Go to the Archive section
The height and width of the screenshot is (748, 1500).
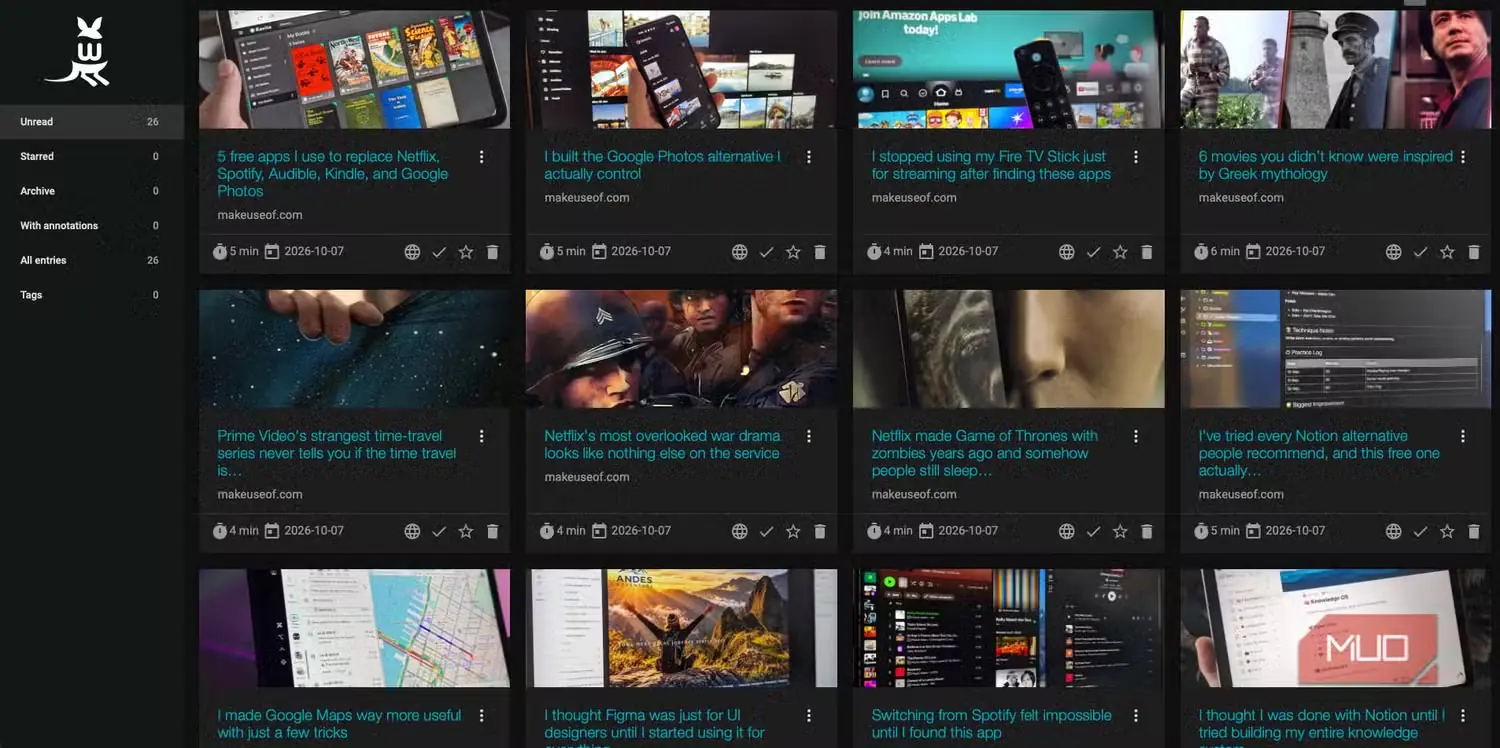click(92, 191)
